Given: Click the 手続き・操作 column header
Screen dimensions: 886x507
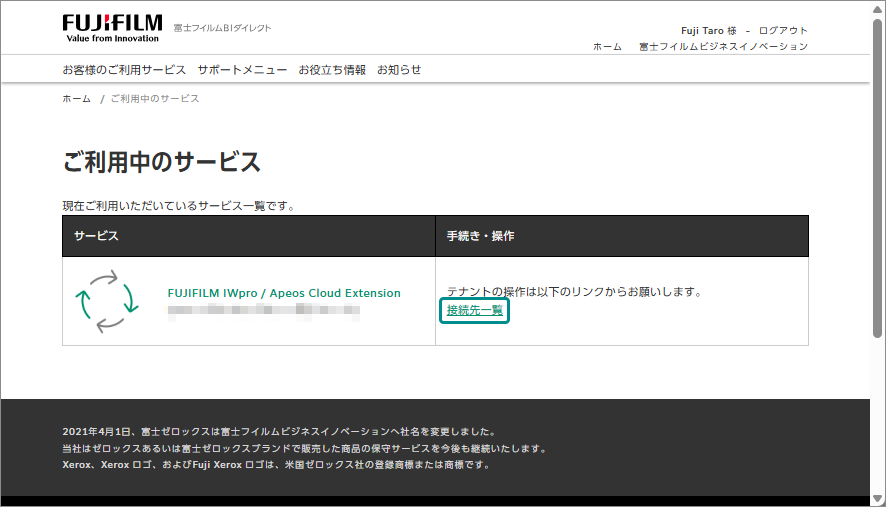Looking at the screenshot, I should [622, 236].
